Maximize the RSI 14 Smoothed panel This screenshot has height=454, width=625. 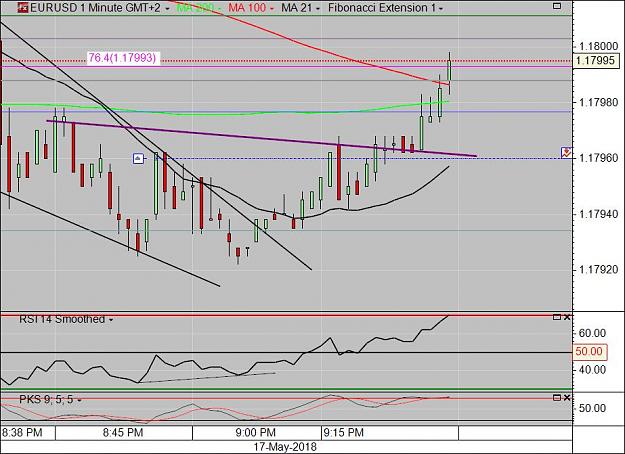coord(557,317)
